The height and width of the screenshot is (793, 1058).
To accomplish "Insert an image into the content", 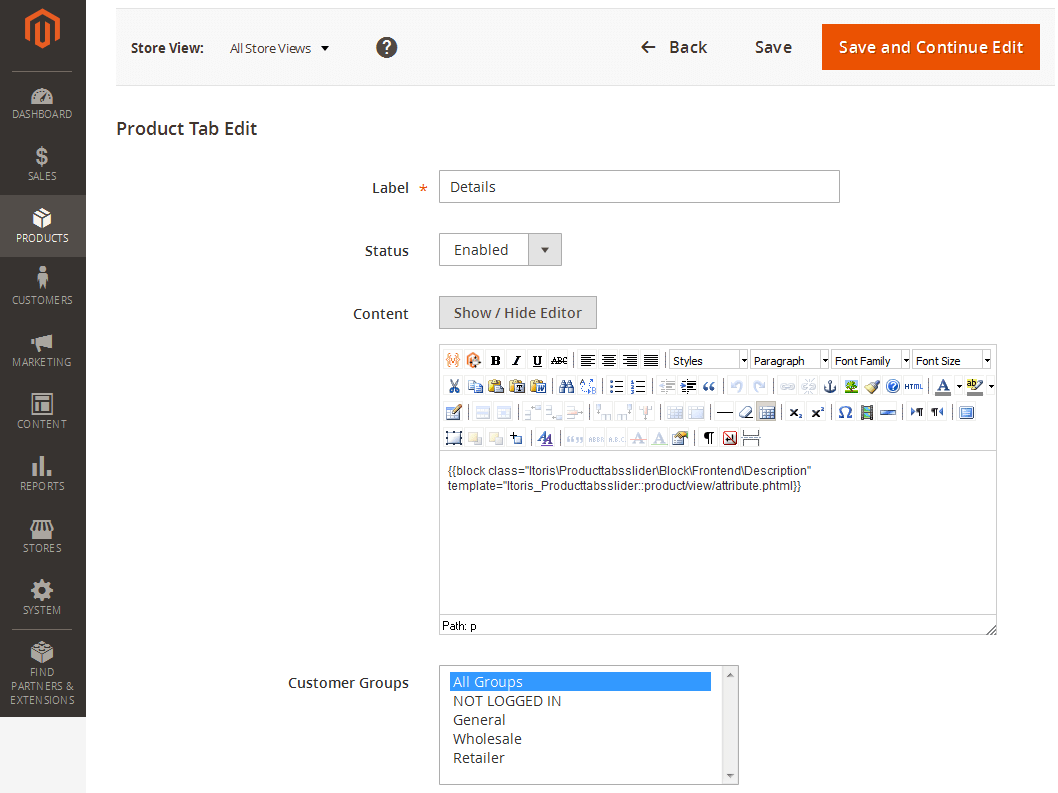I will [x=850, y=387].
